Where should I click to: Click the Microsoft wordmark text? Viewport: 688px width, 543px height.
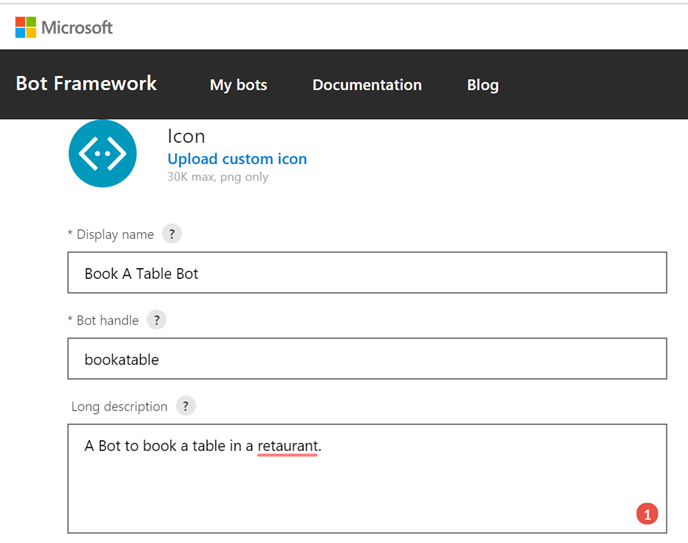click(77, 27)
